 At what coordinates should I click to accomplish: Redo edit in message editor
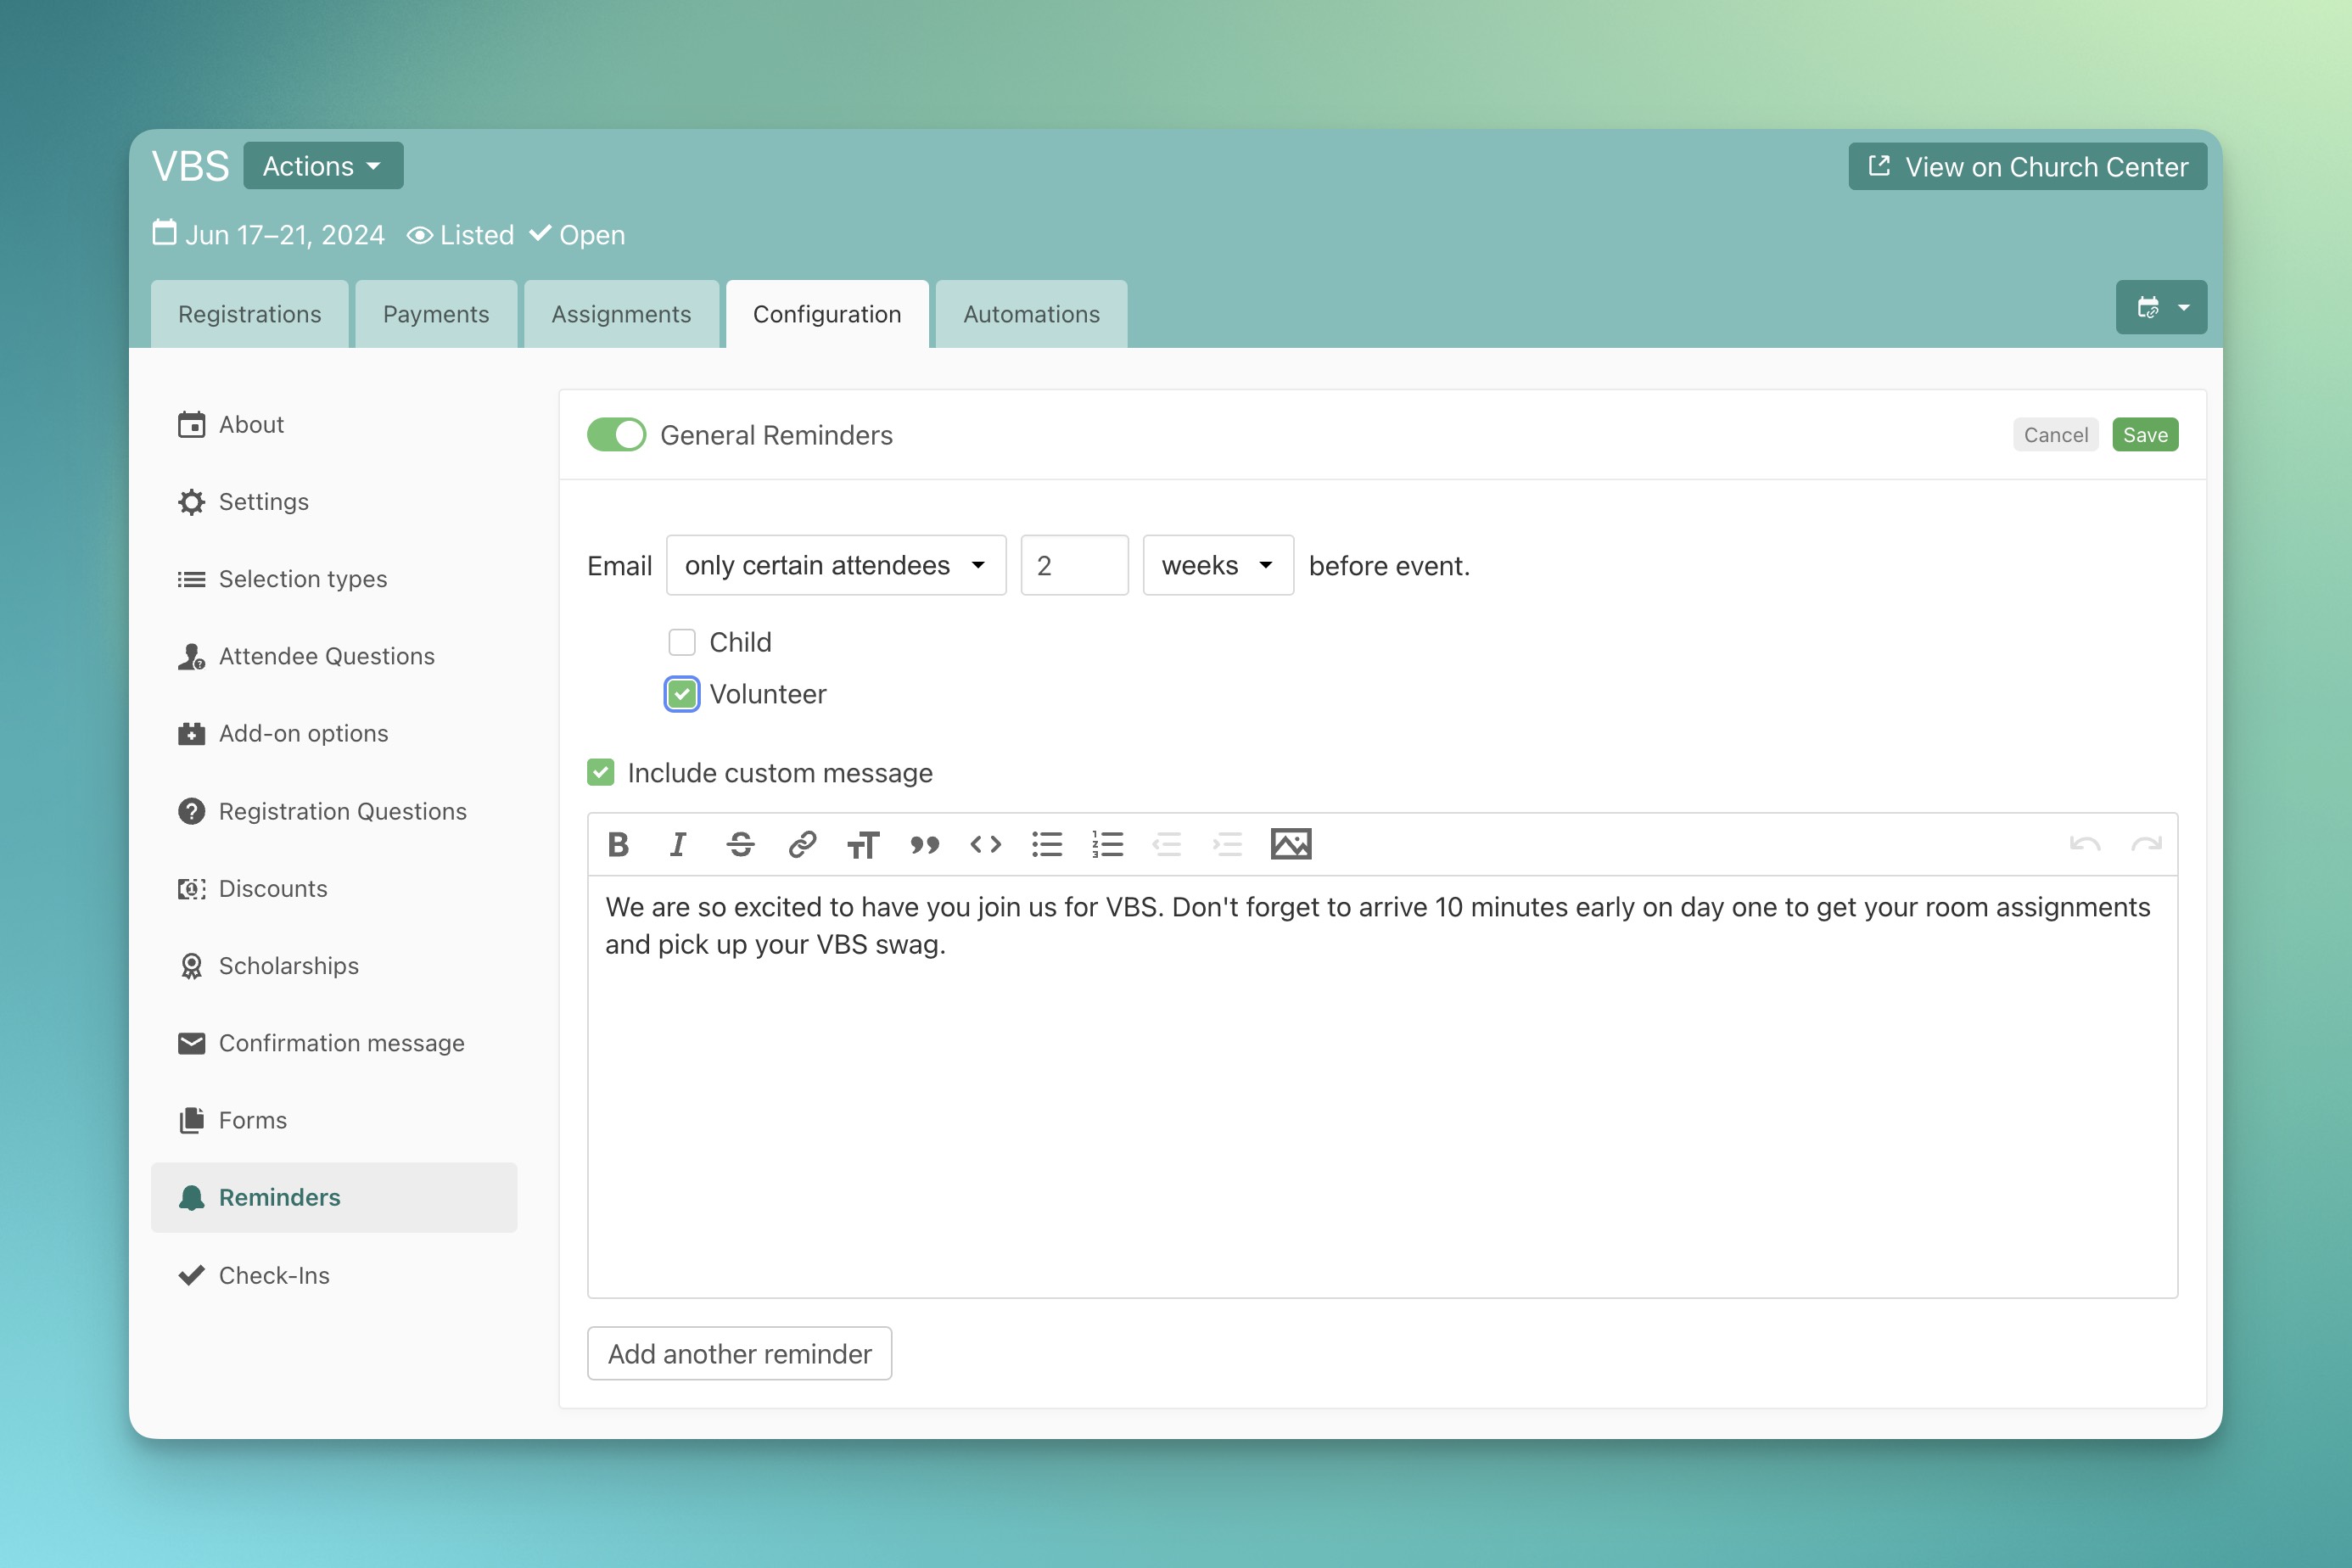pyautogui.click(x=2146, y=845)
